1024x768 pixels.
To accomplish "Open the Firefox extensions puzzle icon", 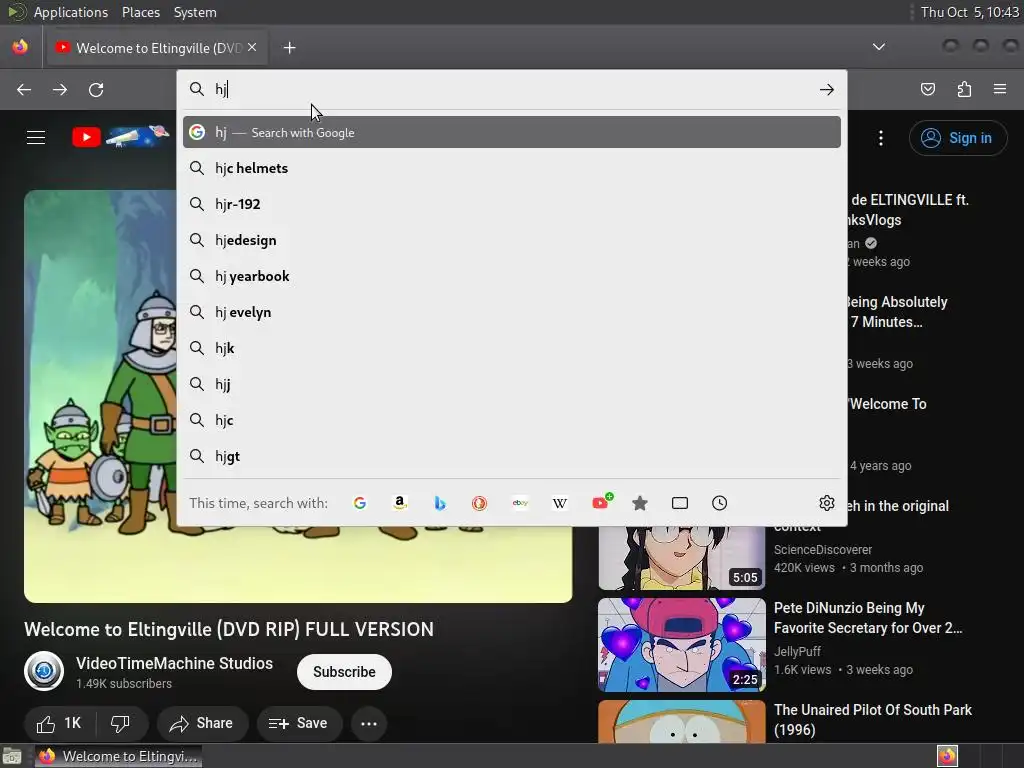I will [964, 89].
